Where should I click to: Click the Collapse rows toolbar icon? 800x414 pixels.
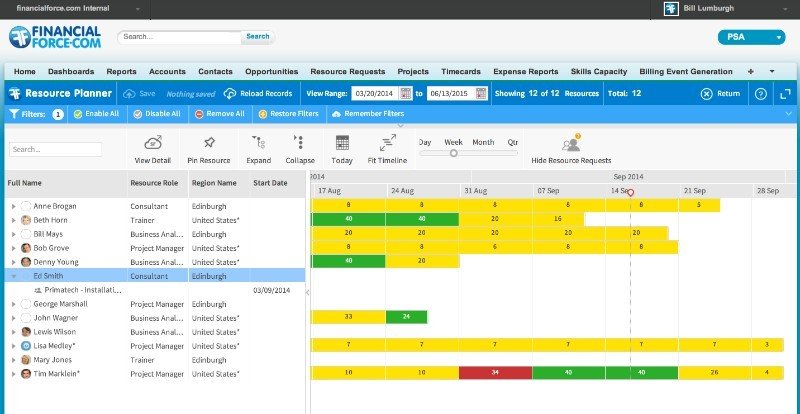[299, 144]
